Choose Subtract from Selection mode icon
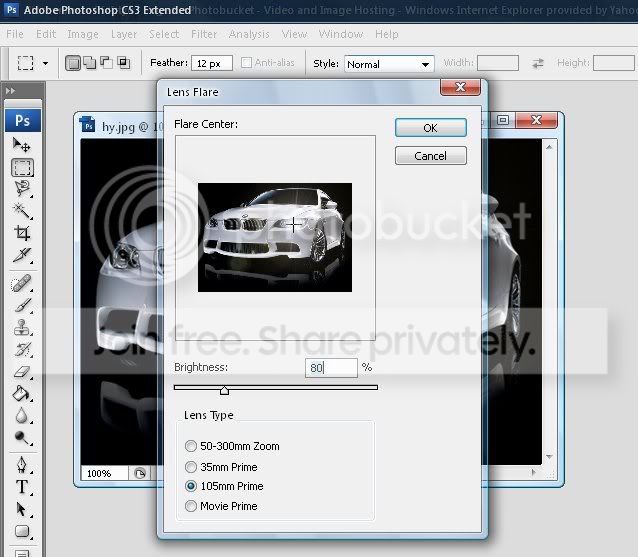 pos(106,63)
